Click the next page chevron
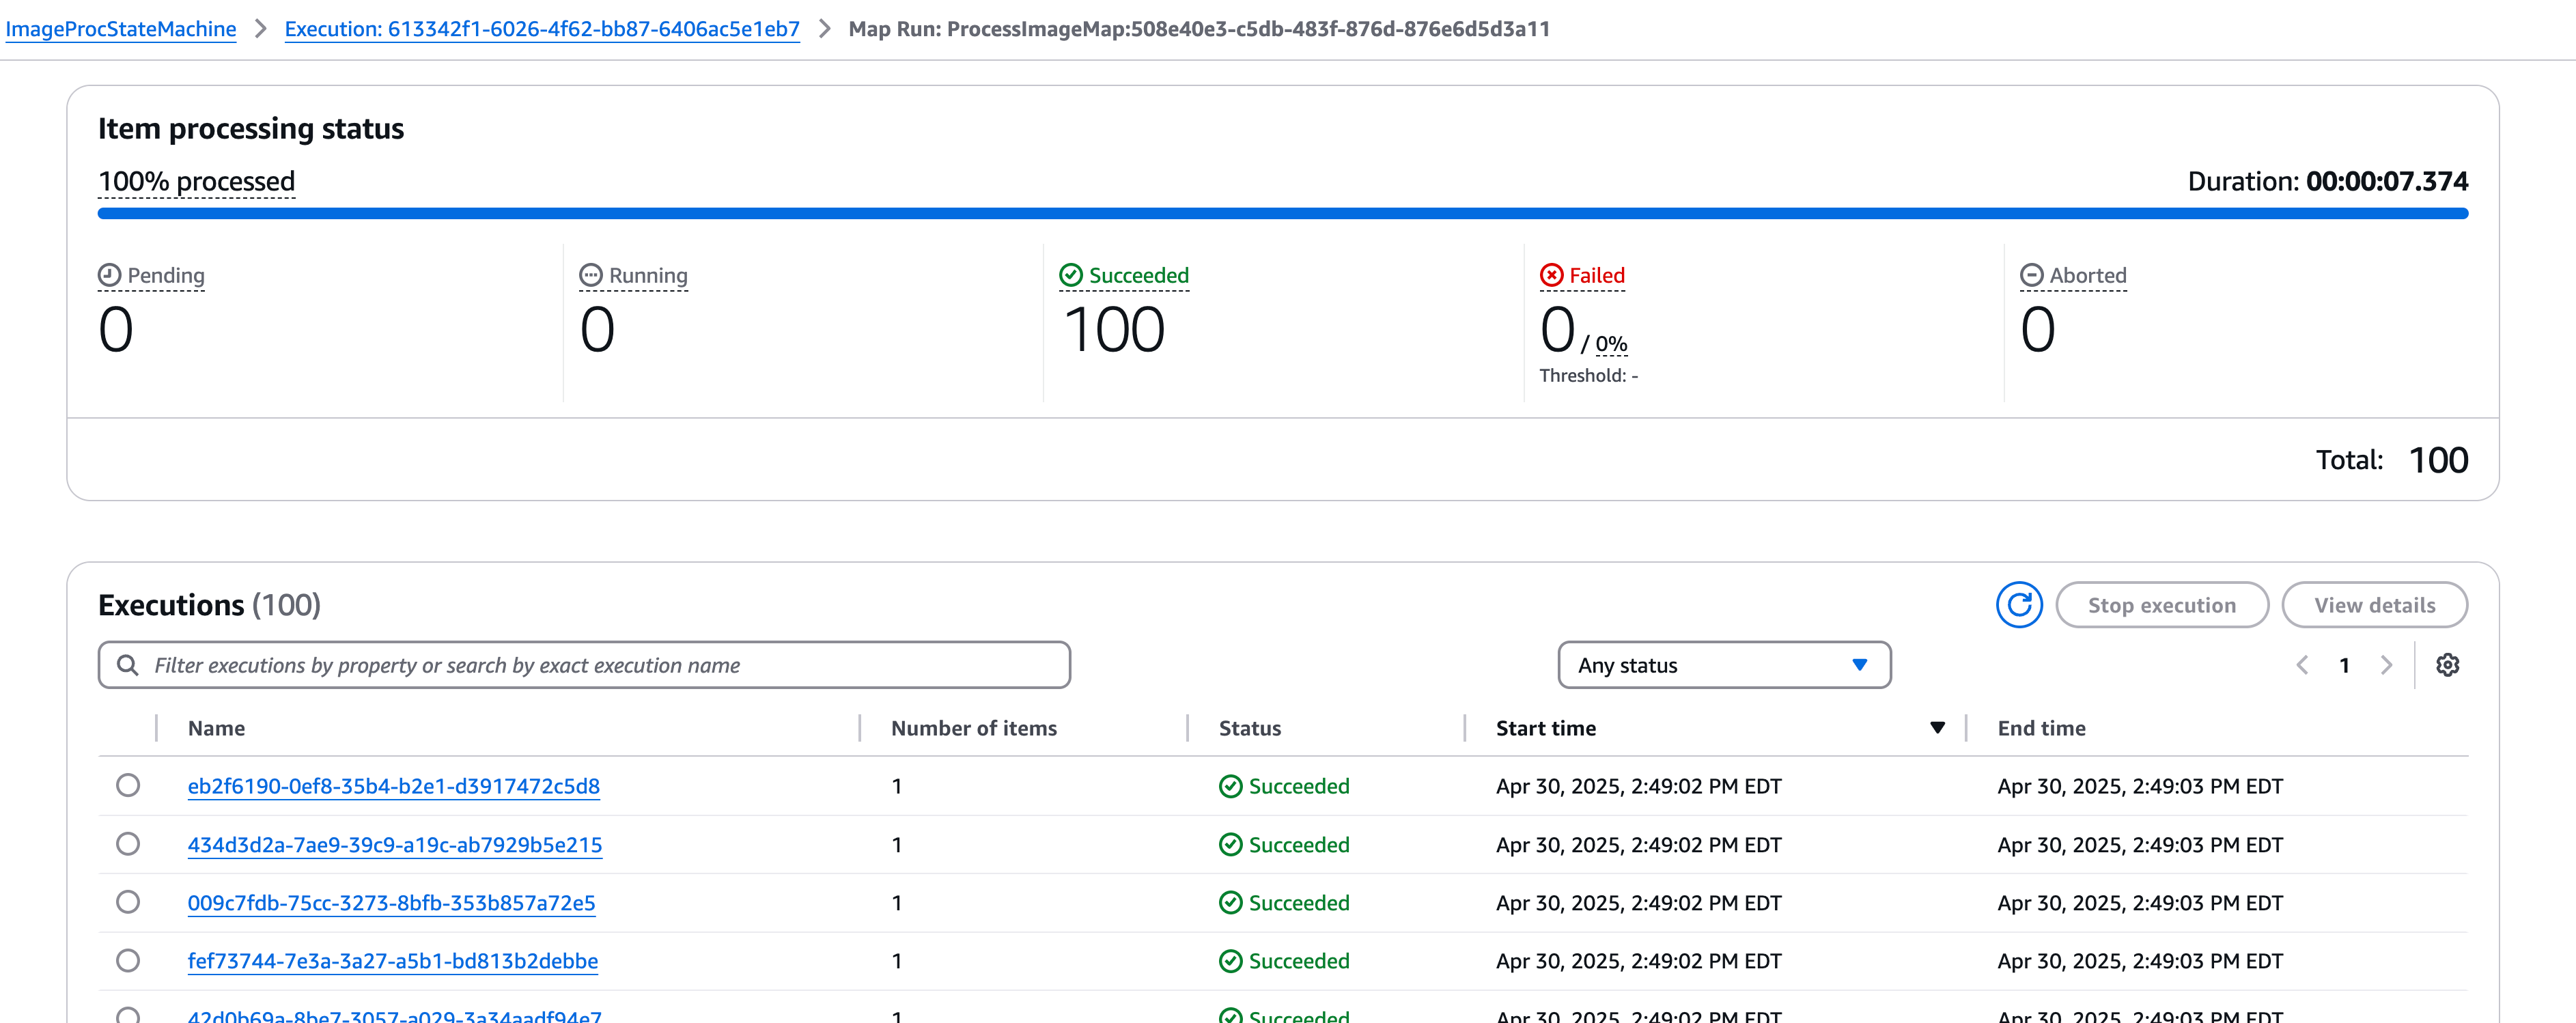 point(2387,665)
